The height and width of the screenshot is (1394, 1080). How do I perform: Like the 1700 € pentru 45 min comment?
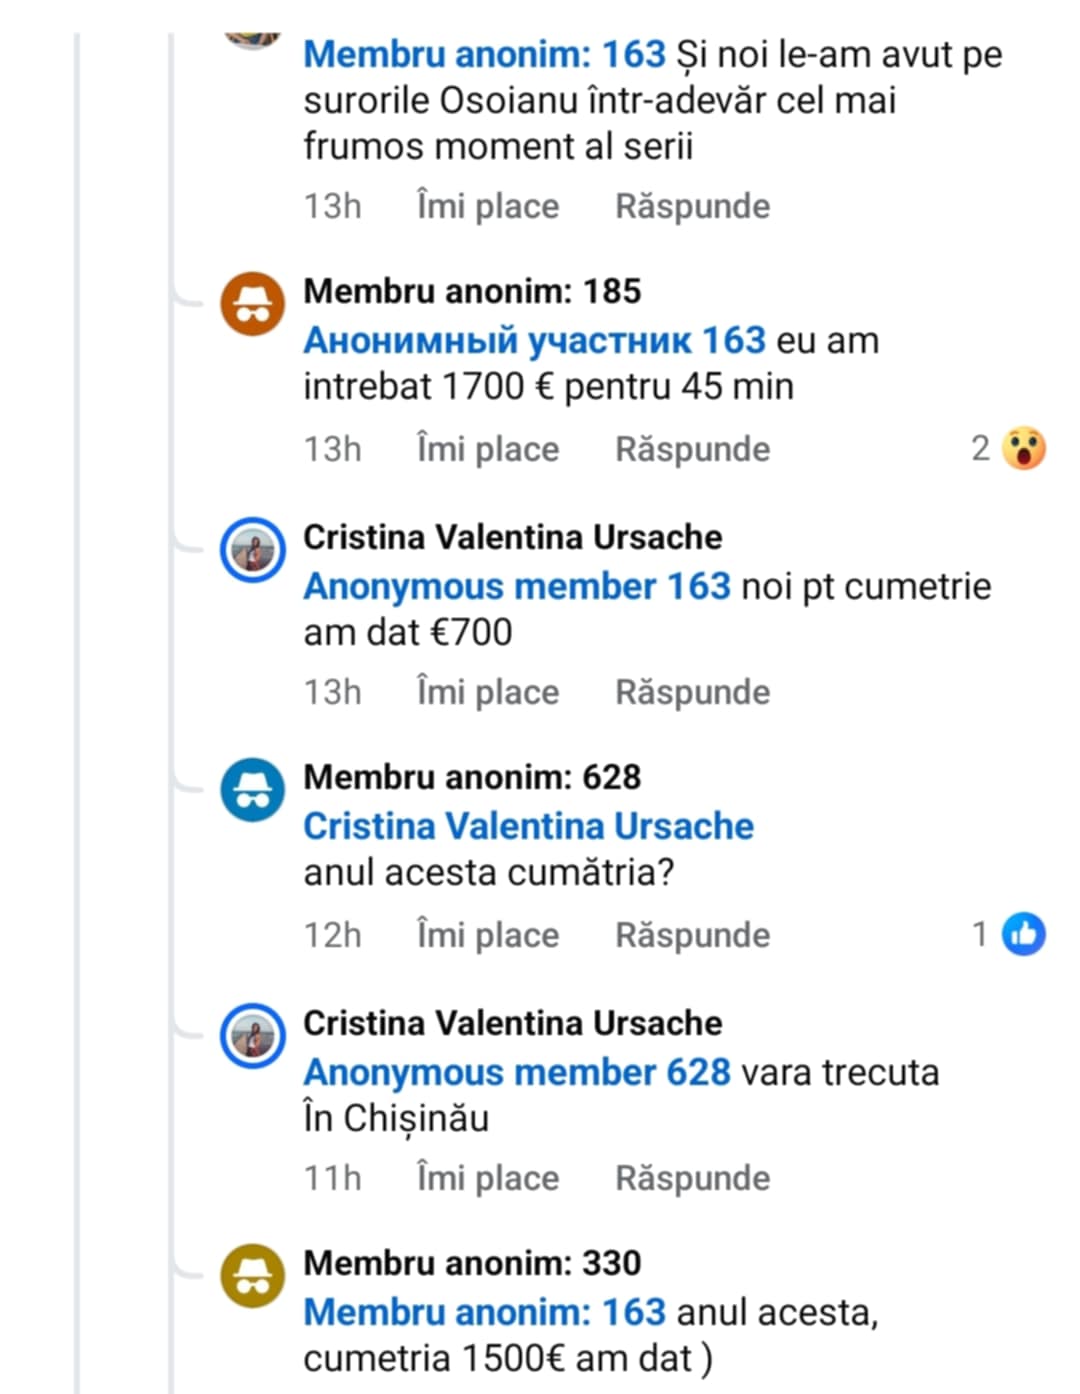click(x=488, y=449)
